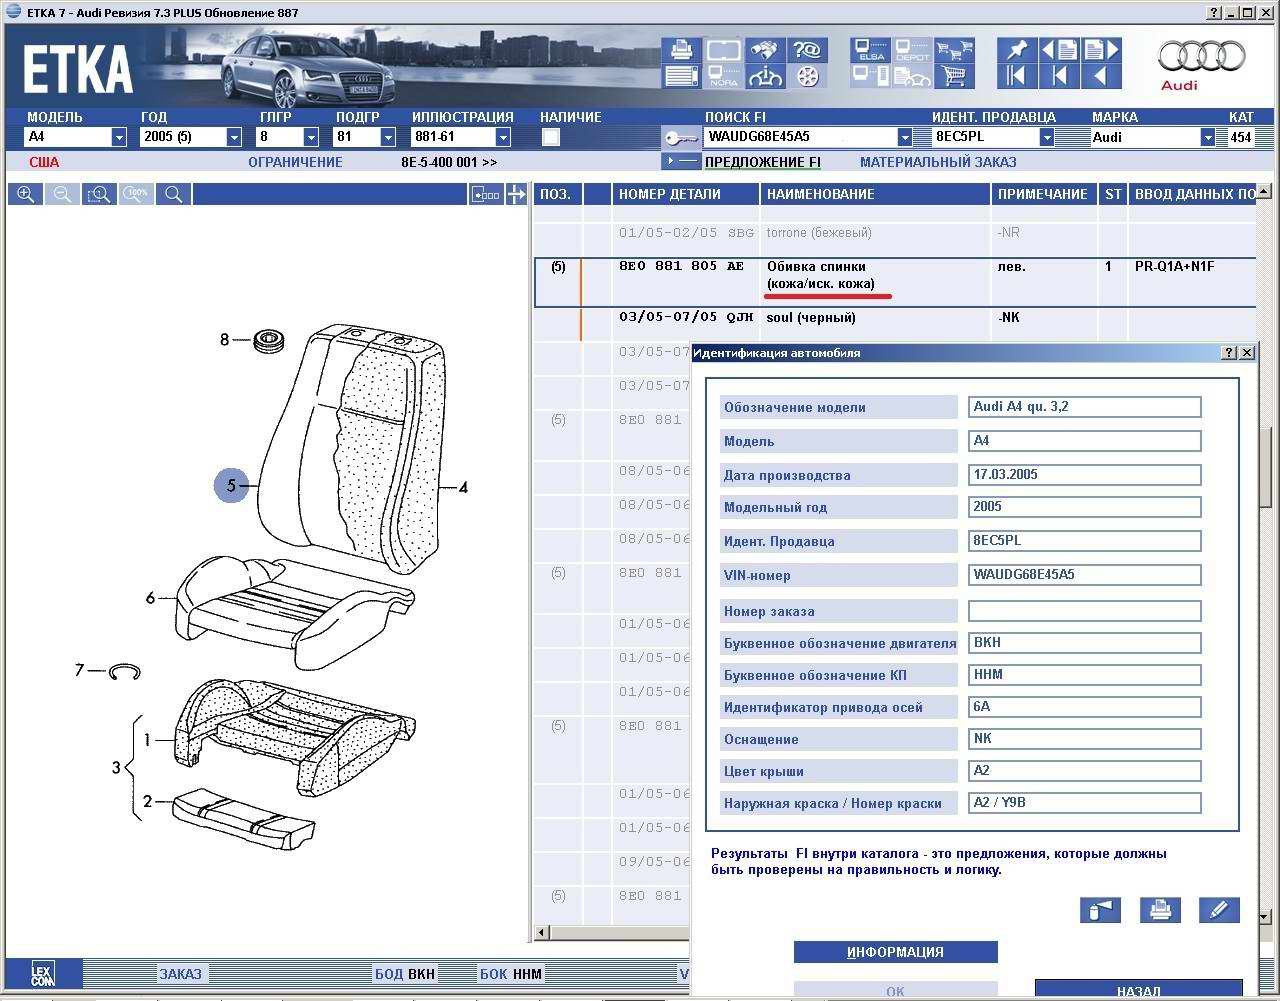Click the horizontal scrollbar left arrow of parts list
The width and height of the screenshot is (1280, 1001).
(542, 933)
